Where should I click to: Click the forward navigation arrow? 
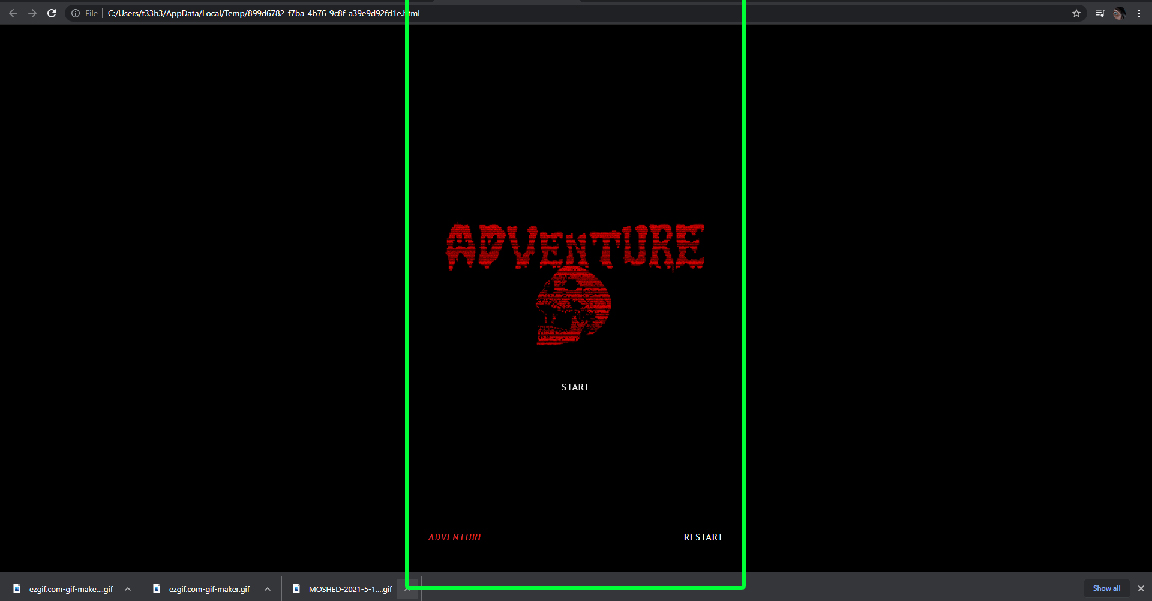click(x=32, y=13)
